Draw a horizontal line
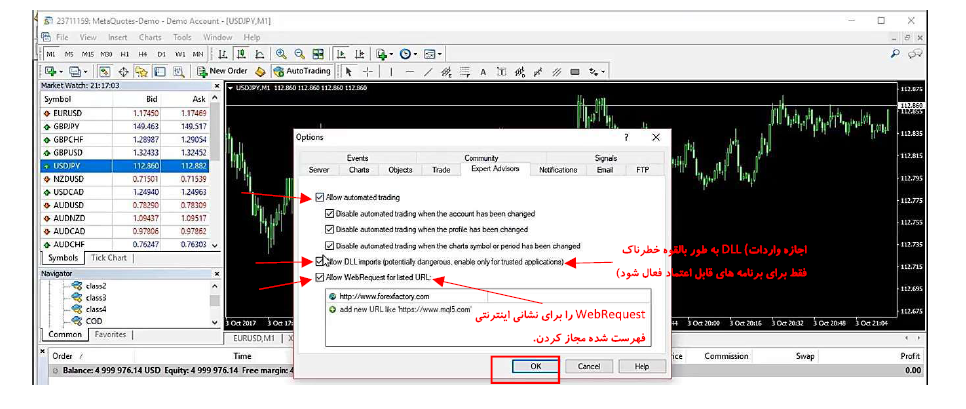Viewport: 966px width, 409px height. [410, 71]
